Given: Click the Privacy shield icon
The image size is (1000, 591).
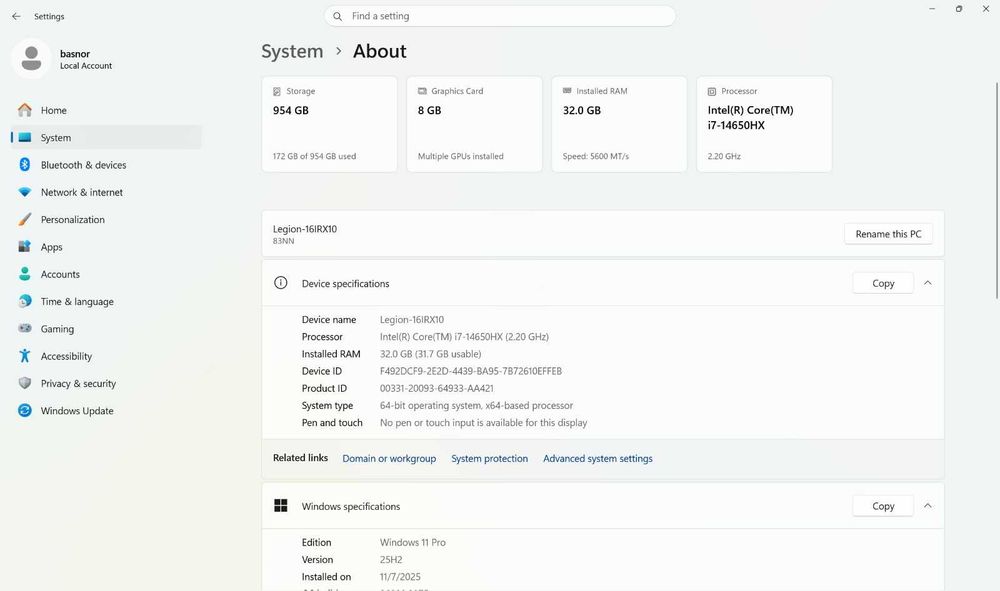Looking at the screenshot, I should 25,383.
